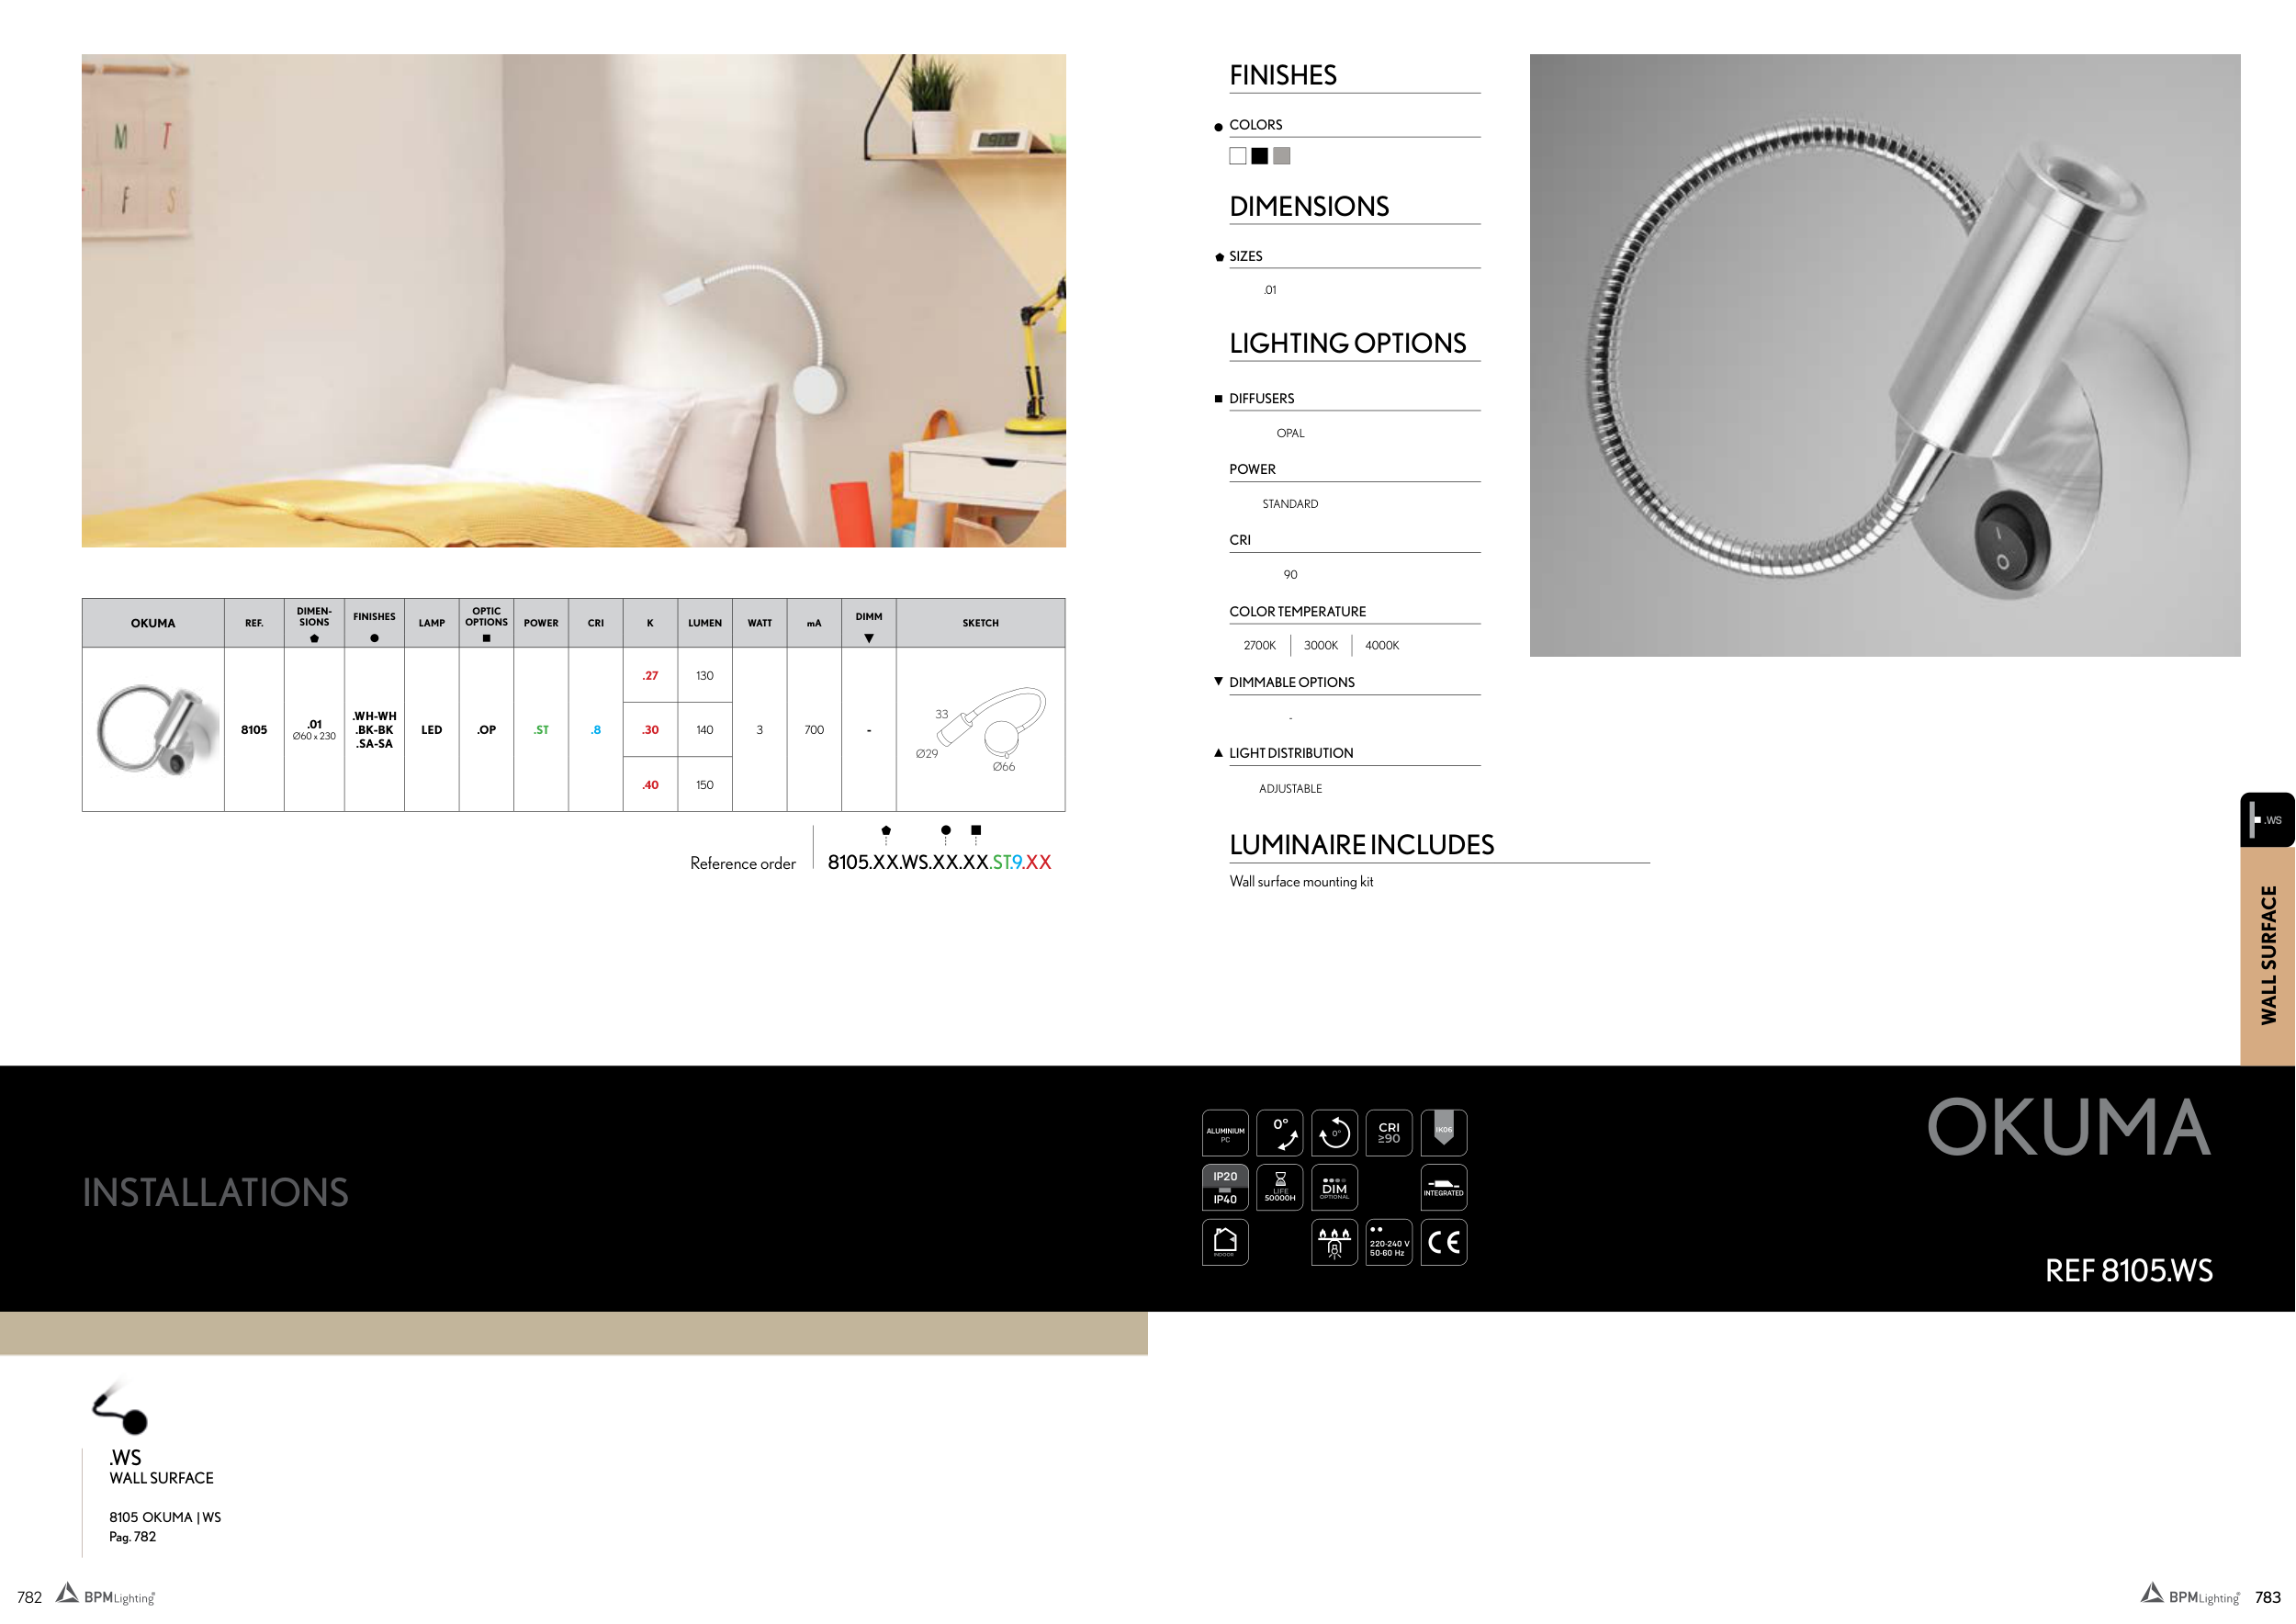This screenshot has height=1624, width=2296.
Task: Click the IK06 impact rating icon
Action: [1443, 1133]
